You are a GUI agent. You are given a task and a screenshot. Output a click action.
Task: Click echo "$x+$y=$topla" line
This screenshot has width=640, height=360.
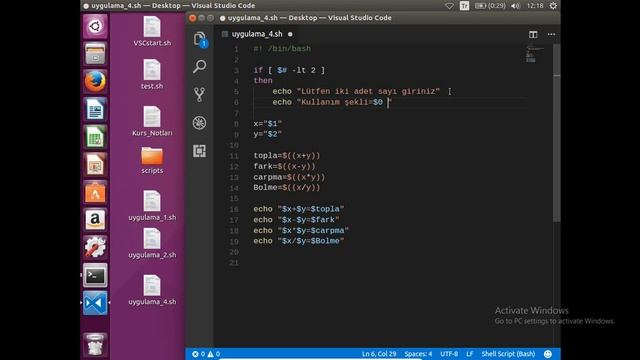click(299, 209)
